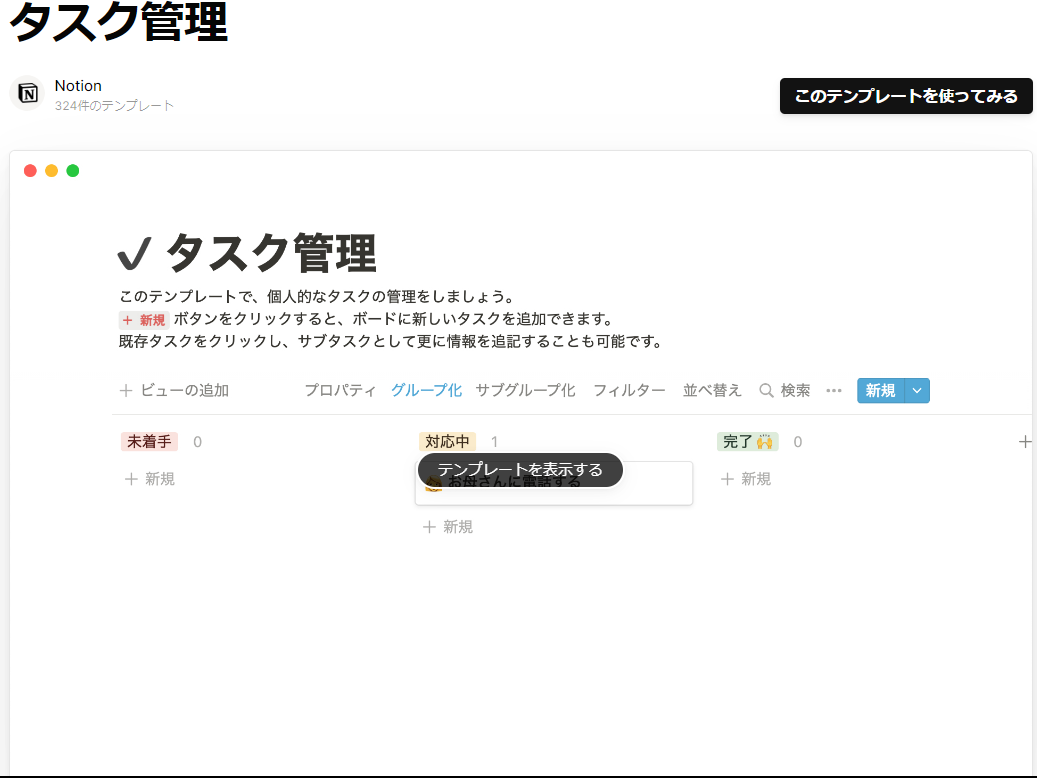Open the グループ化 grouping options
This screenshot has width=1037, height=779.
426,391
